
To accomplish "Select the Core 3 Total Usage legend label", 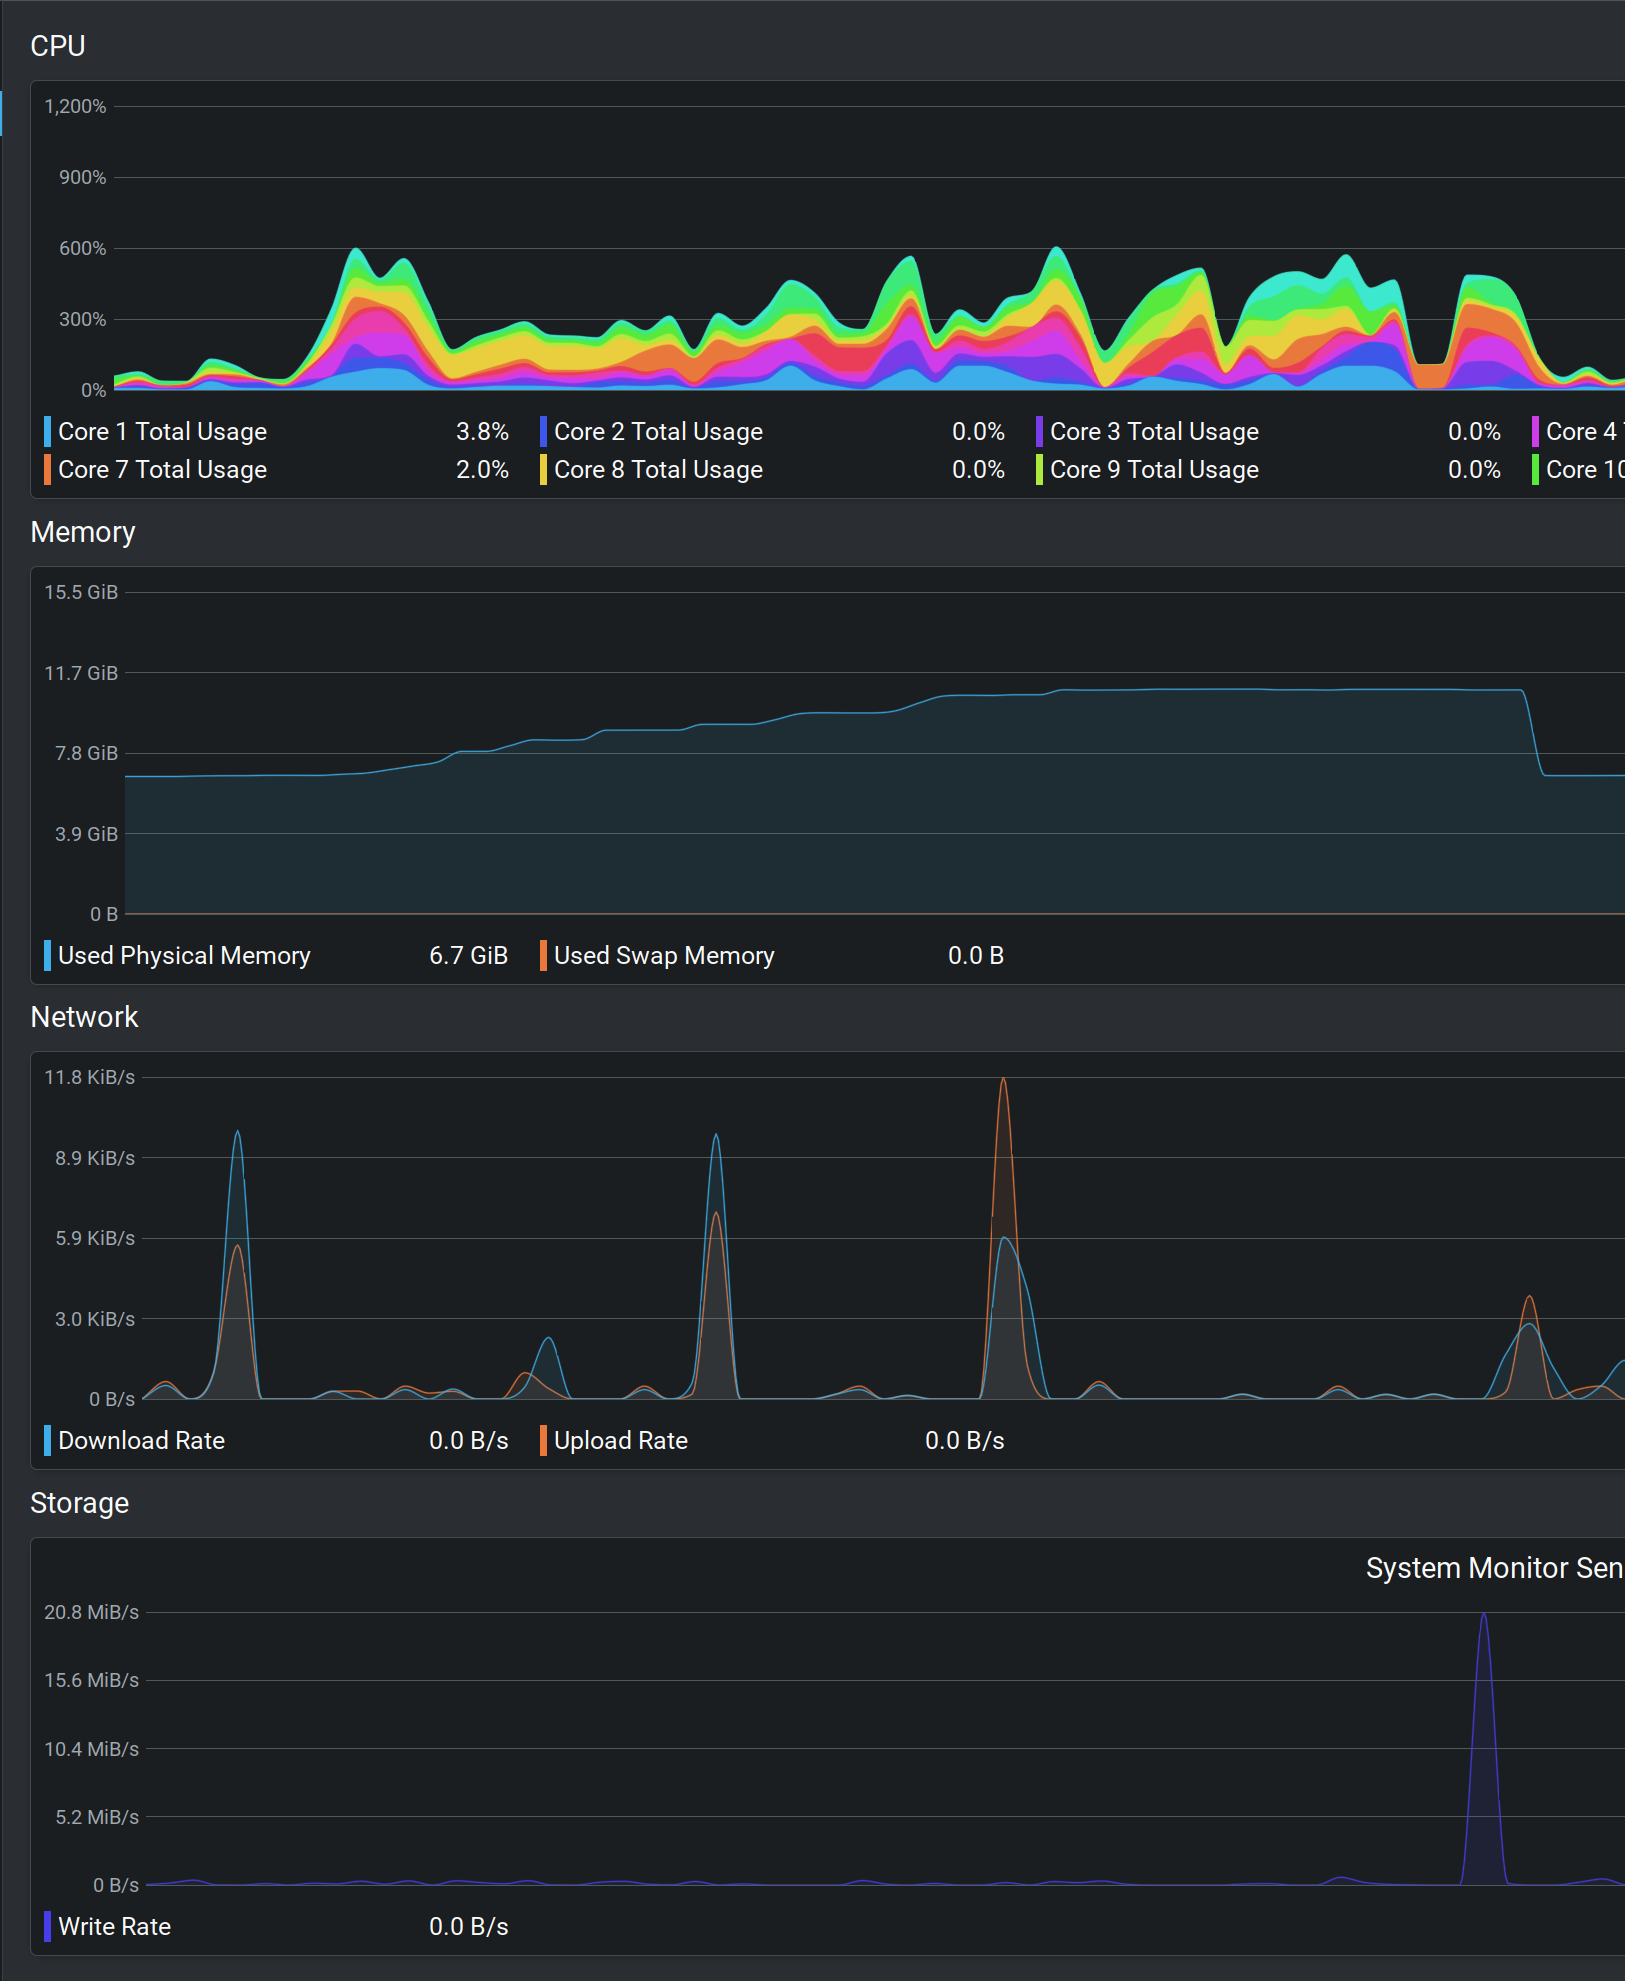I will 1154,431.
